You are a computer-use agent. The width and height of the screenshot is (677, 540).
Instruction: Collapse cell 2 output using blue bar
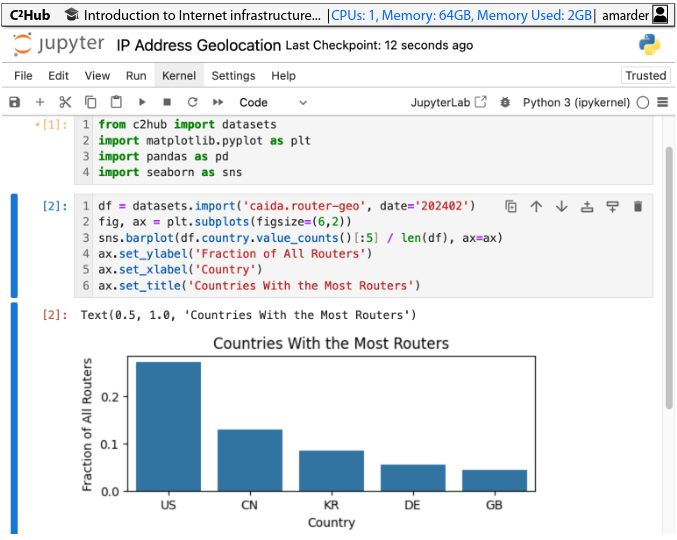[x=14, y=418]
